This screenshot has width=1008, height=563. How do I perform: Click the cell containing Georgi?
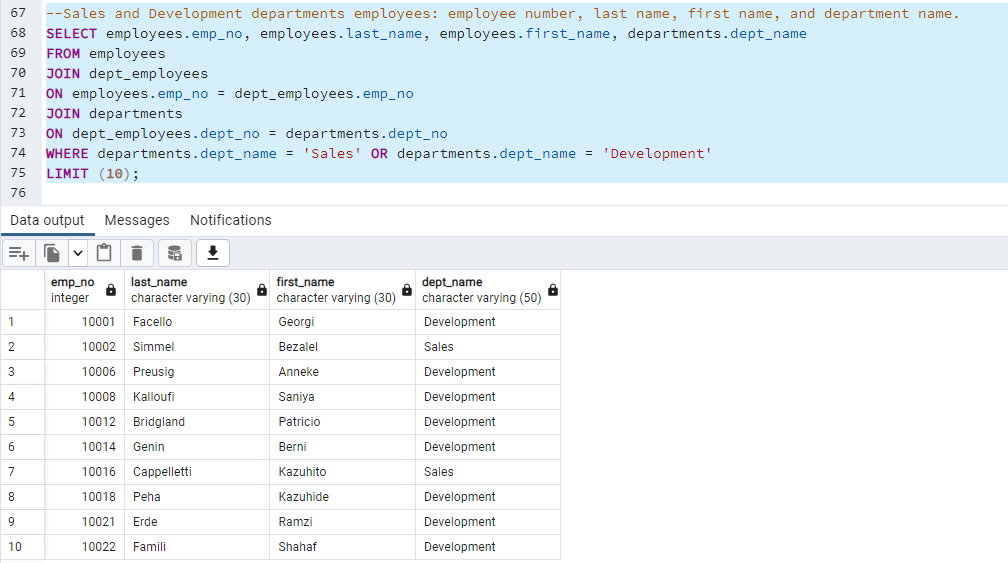coord(343,322)
